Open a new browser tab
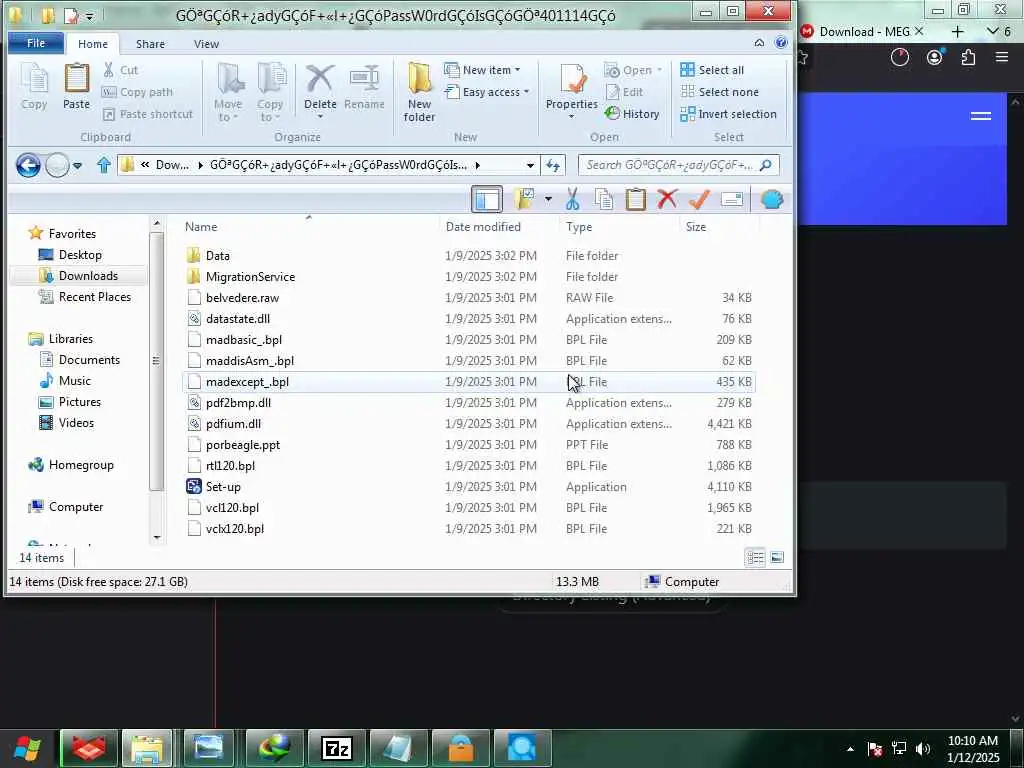 click(x=957, y=31)
